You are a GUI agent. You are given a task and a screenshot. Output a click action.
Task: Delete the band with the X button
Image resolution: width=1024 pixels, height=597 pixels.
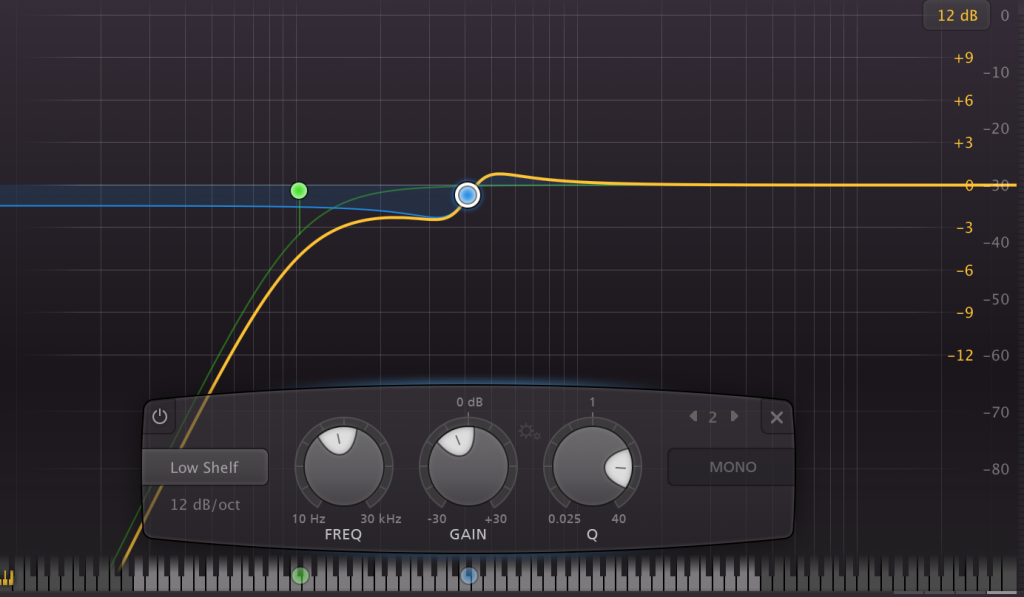[x=777, y=416]
